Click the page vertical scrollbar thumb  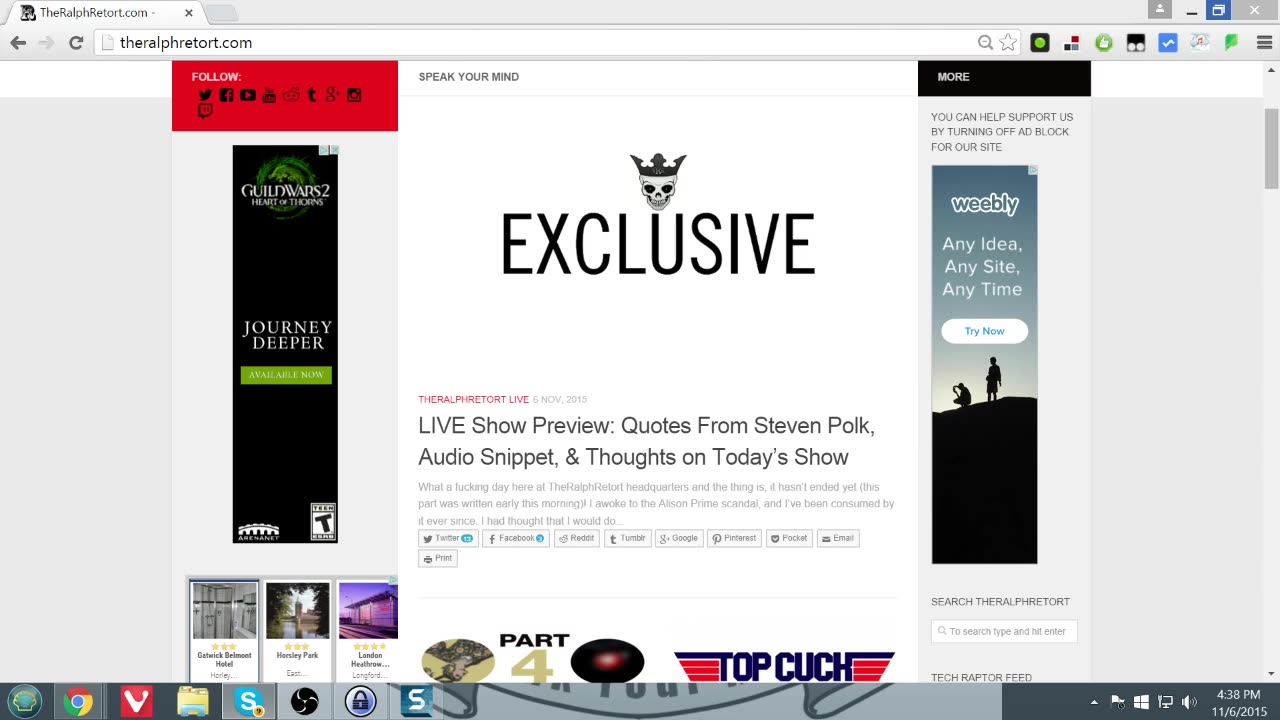coord(1271,147)
